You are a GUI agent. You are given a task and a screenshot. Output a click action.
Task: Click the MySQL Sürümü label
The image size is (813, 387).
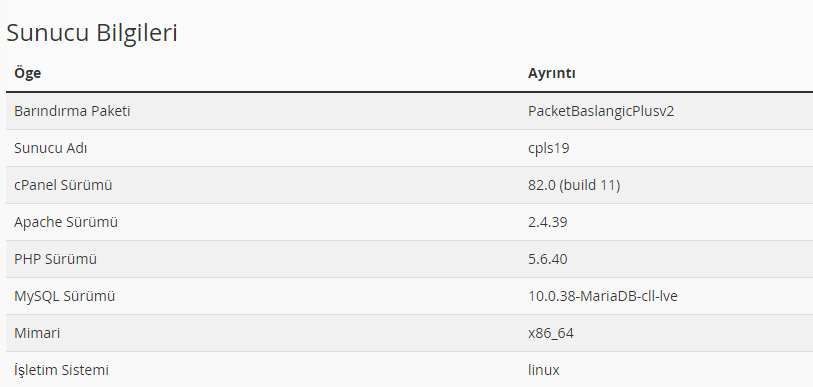[64, 296]
